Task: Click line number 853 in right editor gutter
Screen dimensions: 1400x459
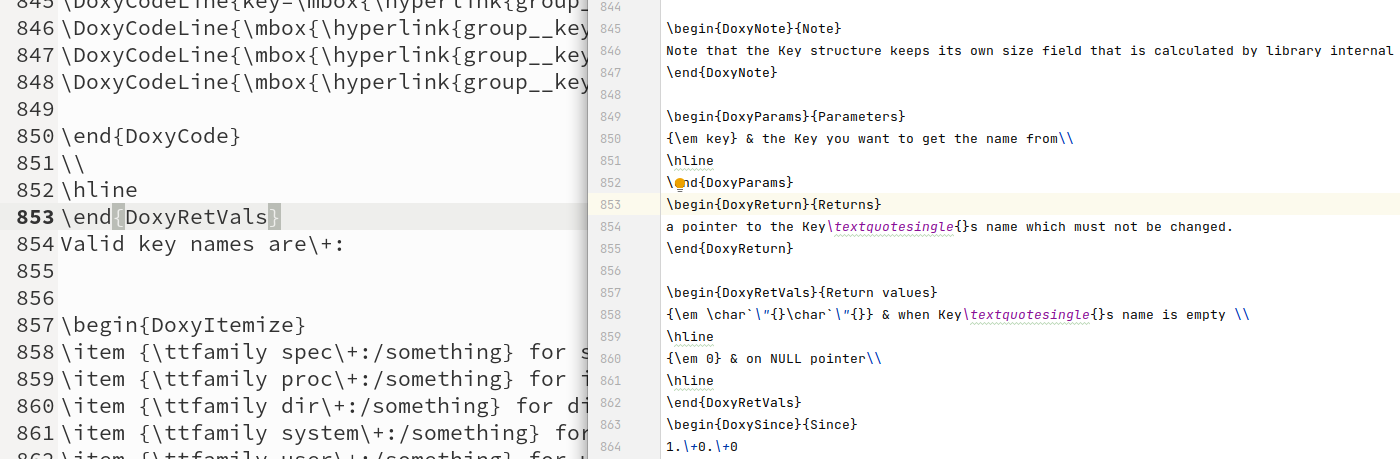Action: [610, 204]
